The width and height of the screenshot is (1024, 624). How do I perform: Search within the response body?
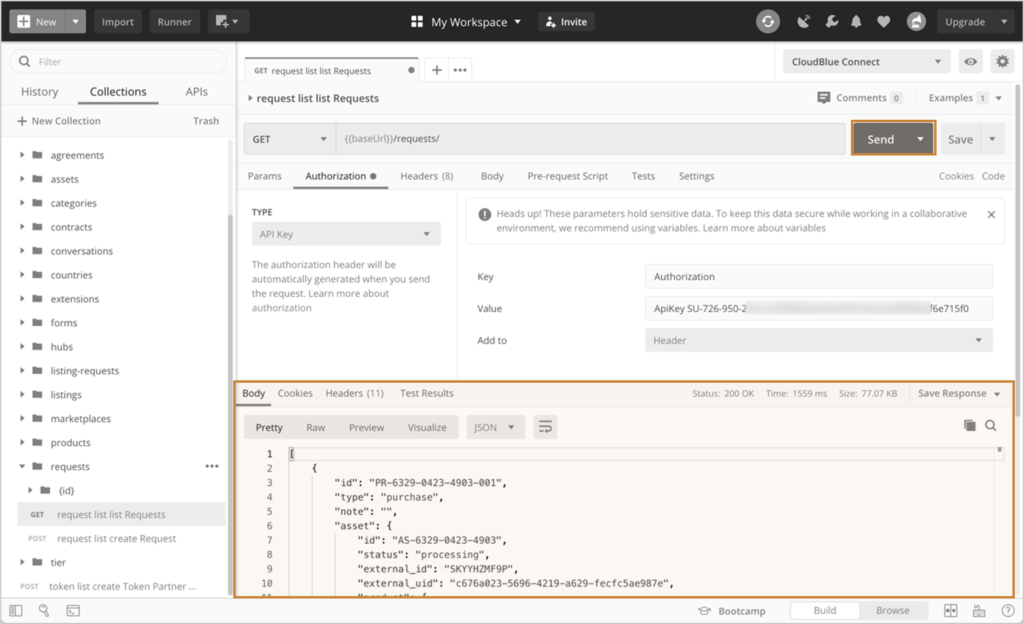pyautogui.click(x=991, y=426)
